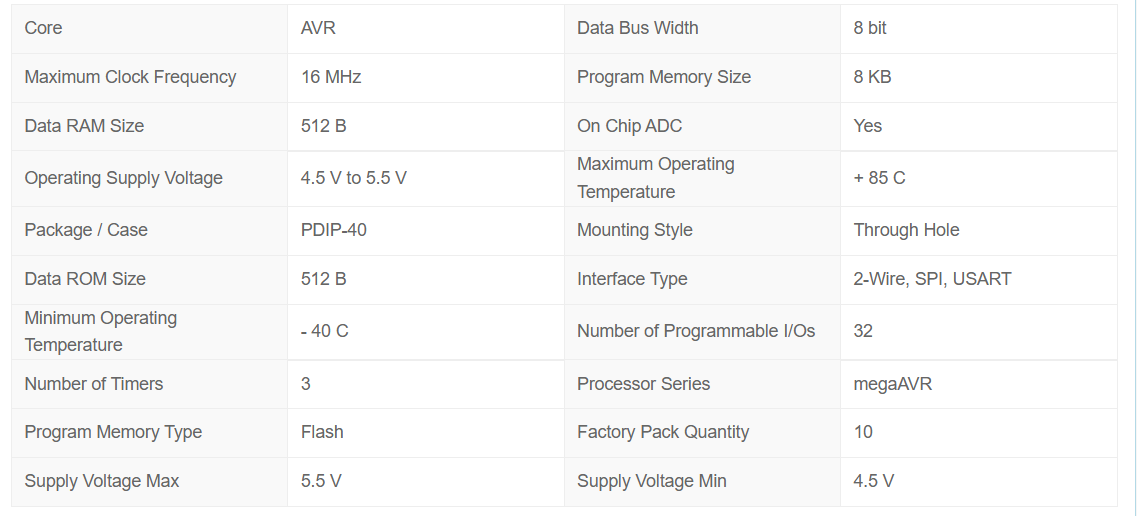Select the megaAVR processor series value

(x=892, y=384)
